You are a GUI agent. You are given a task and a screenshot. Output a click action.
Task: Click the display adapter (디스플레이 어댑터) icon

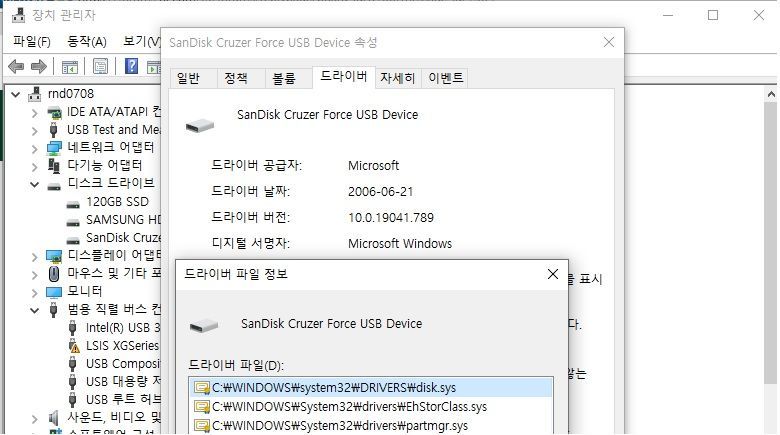(54, 256)
